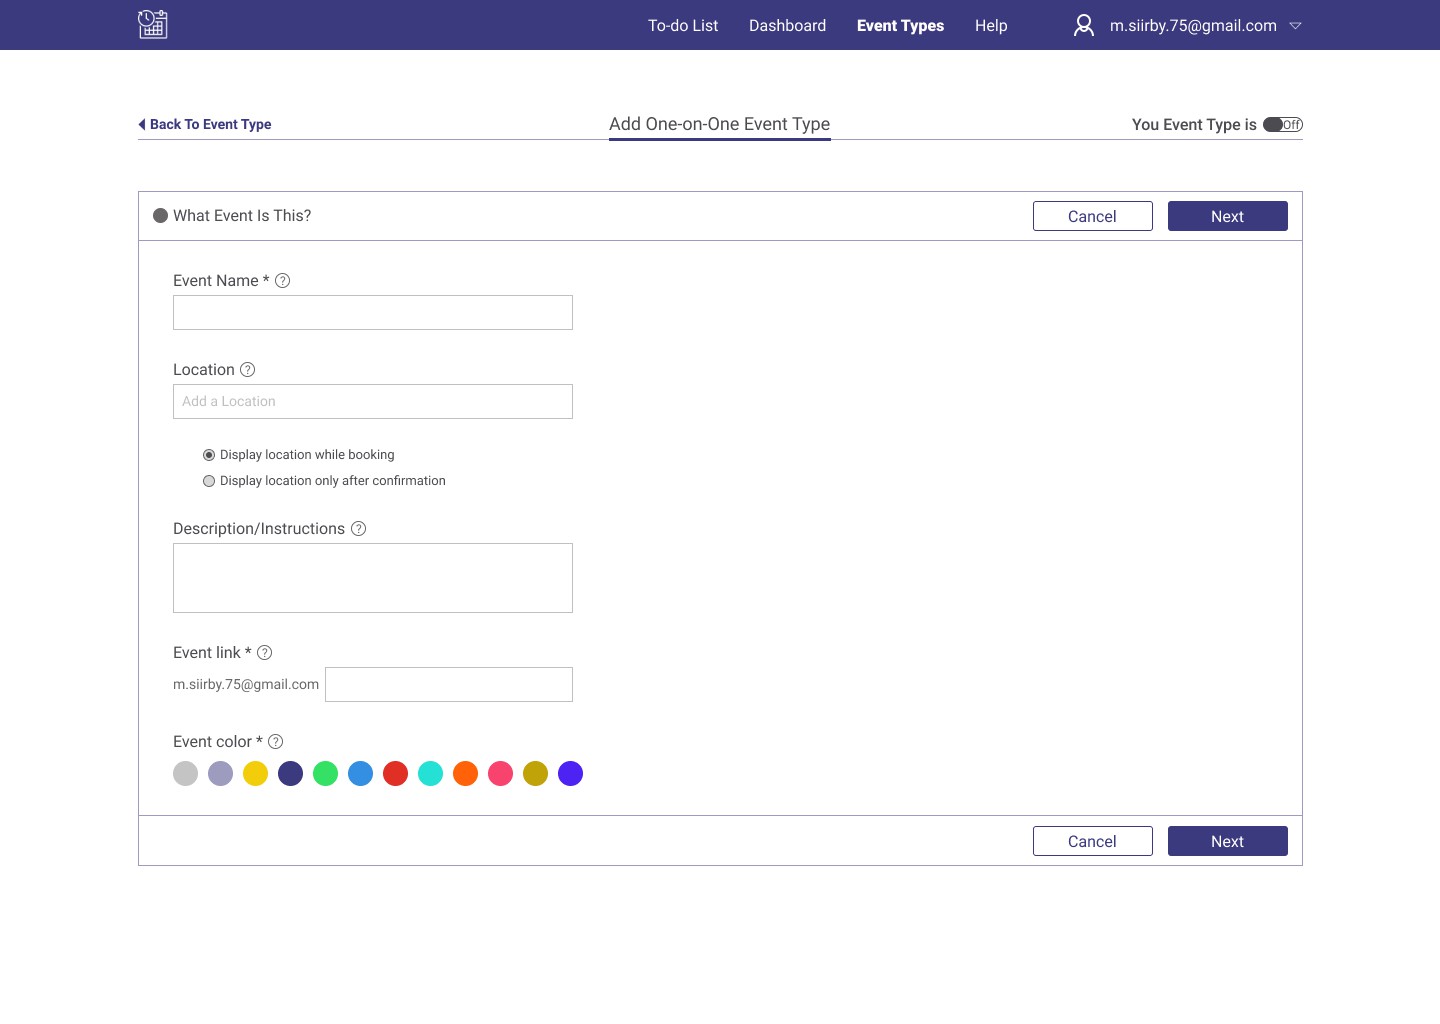1440x1024 pixels.
Task: Pick the lavender event color
Action: (x=221, y=773)
